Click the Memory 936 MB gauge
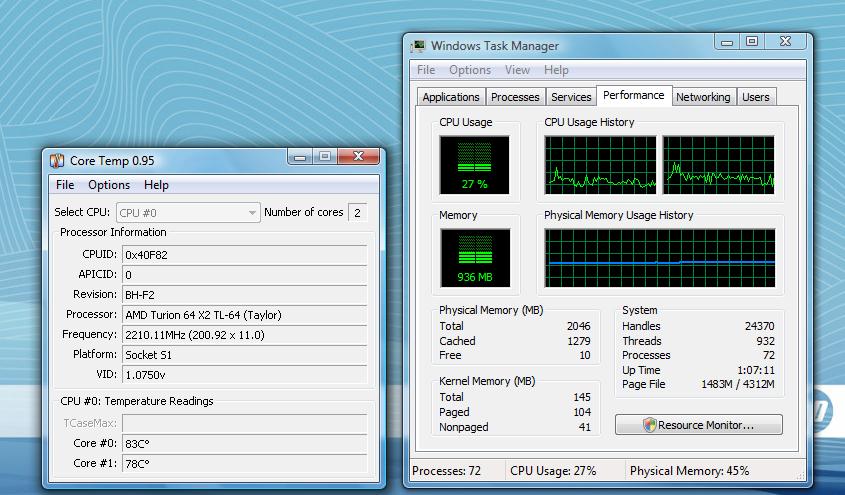This screenshot has height=495, width=845. click(x=475, y=258)
